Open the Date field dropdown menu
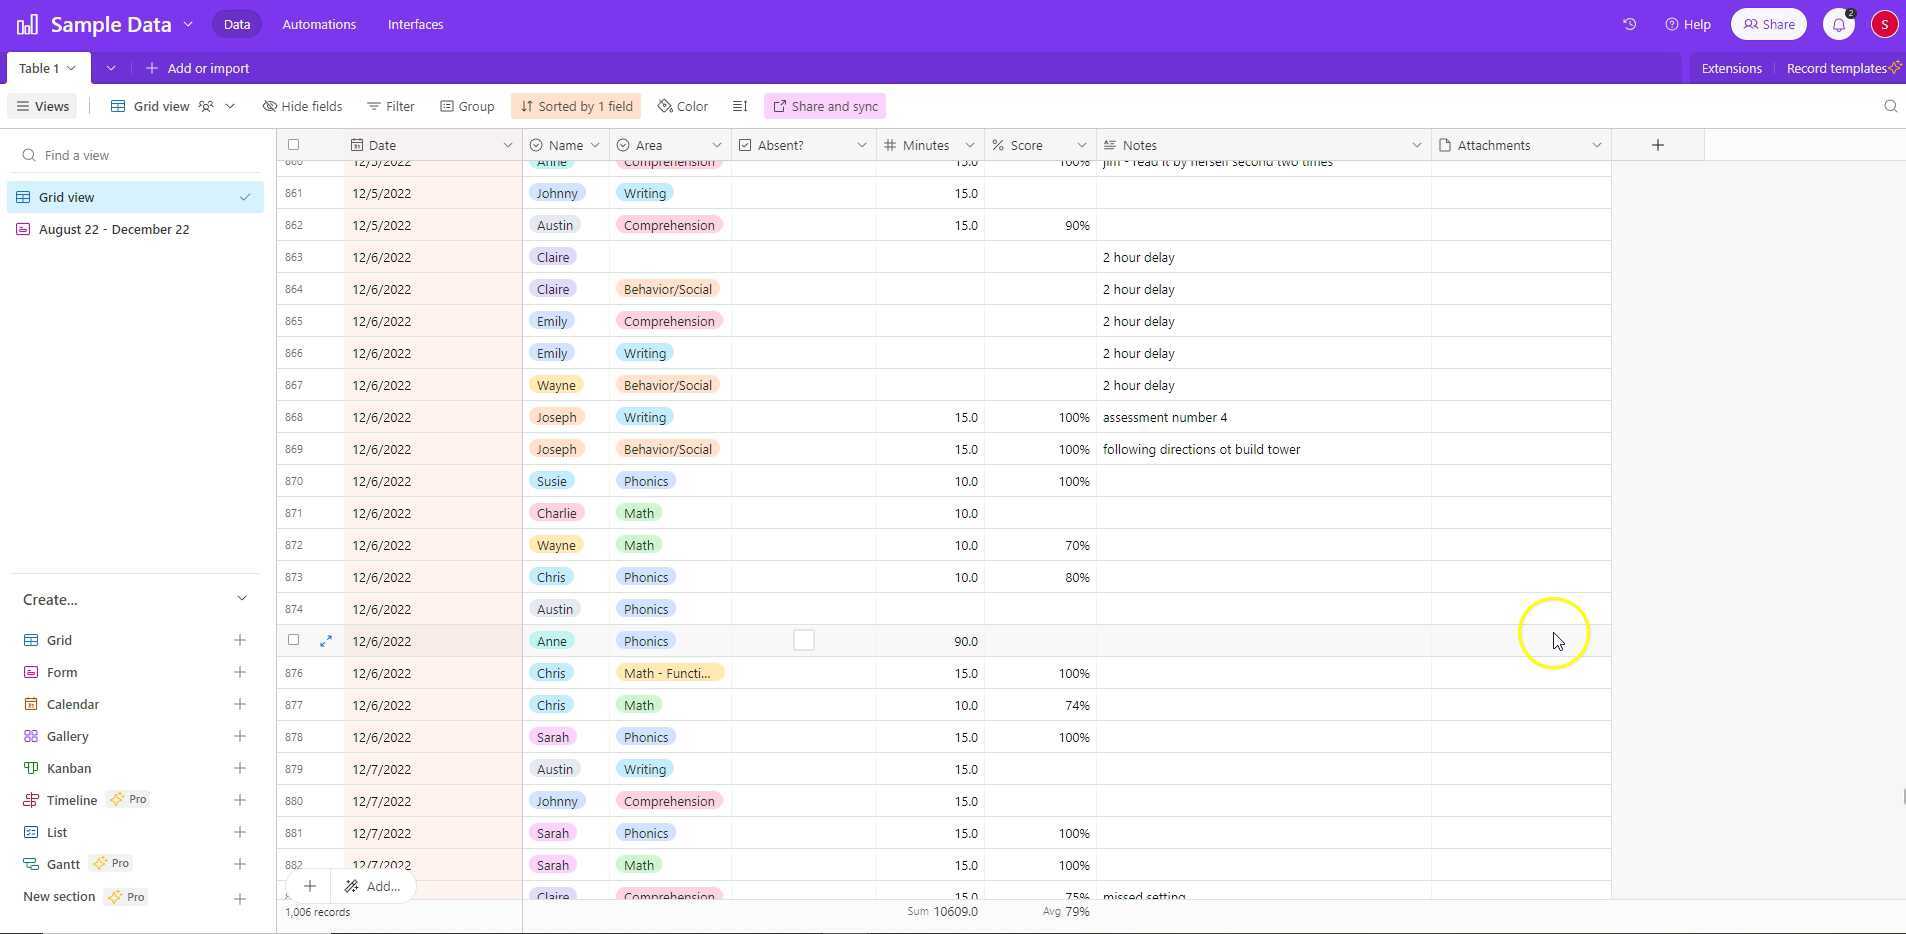This screenshot has width=1906, height=934. [508, 144]
